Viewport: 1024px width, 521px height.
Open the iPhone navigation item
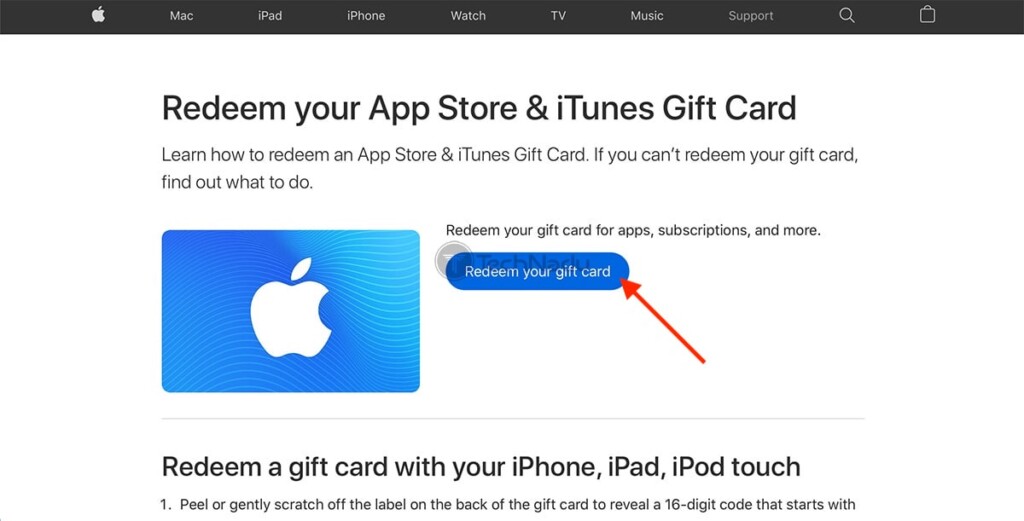click(x=366, y=16)
